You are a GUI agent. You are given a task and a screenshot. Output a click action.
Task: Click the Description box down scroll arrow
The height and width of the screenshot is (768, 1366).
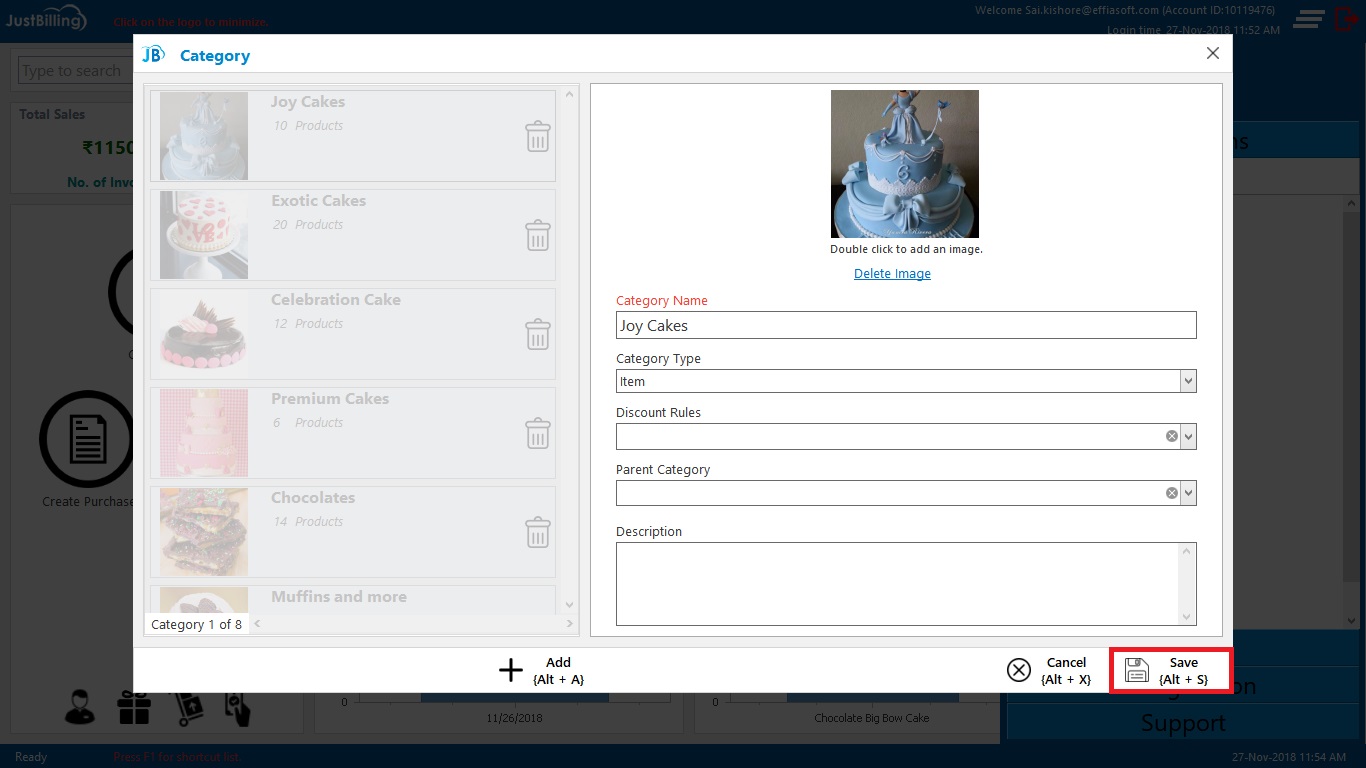[x=1188, y=617]
